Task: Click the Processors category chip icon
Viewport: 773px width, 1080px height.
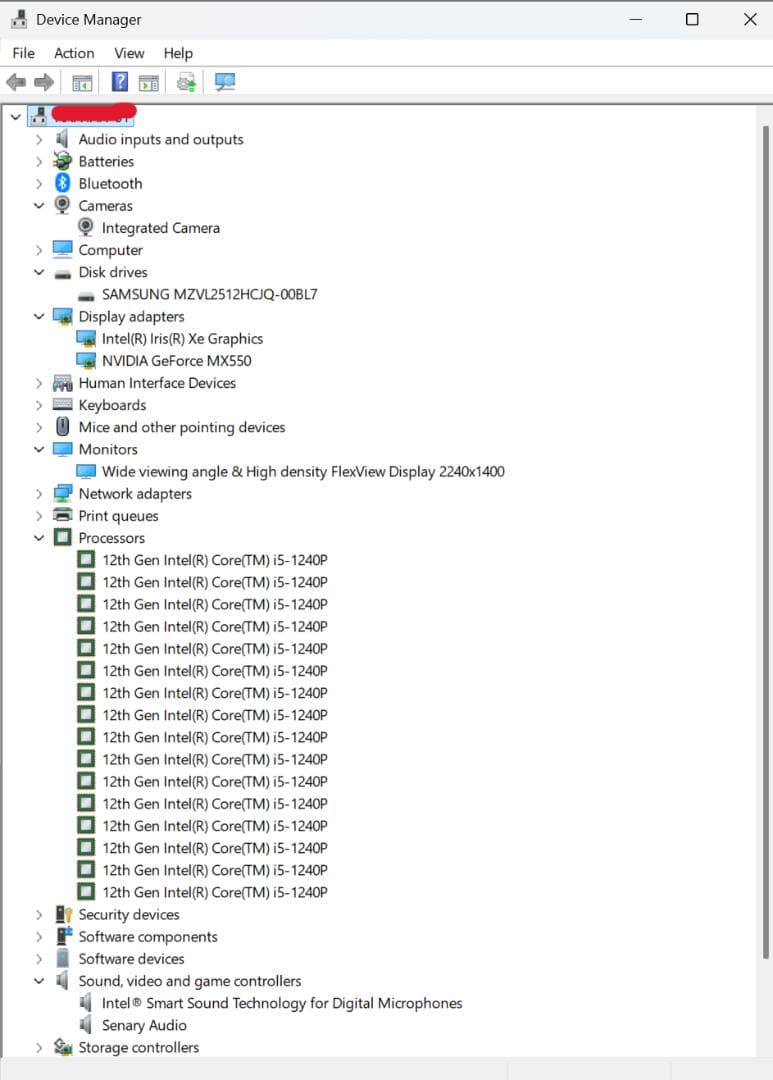Action: tap(63, 537)
